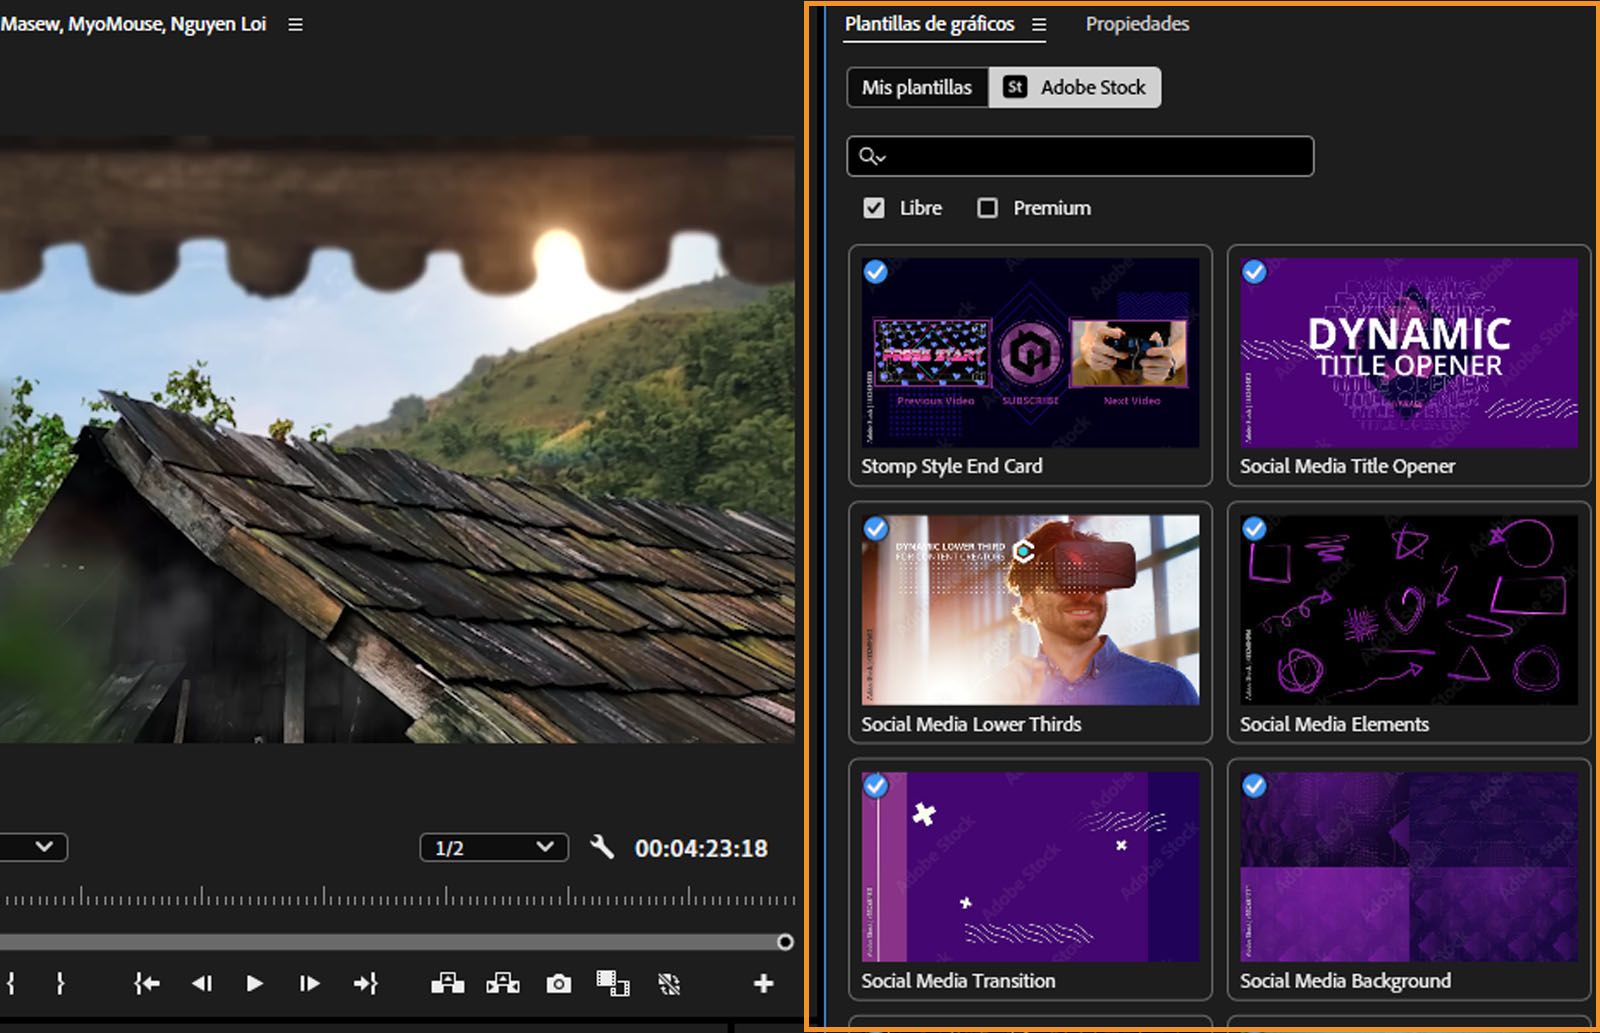Click the Program monitor video preview
Screen dimensions: 1600x1033
[398, 440]
